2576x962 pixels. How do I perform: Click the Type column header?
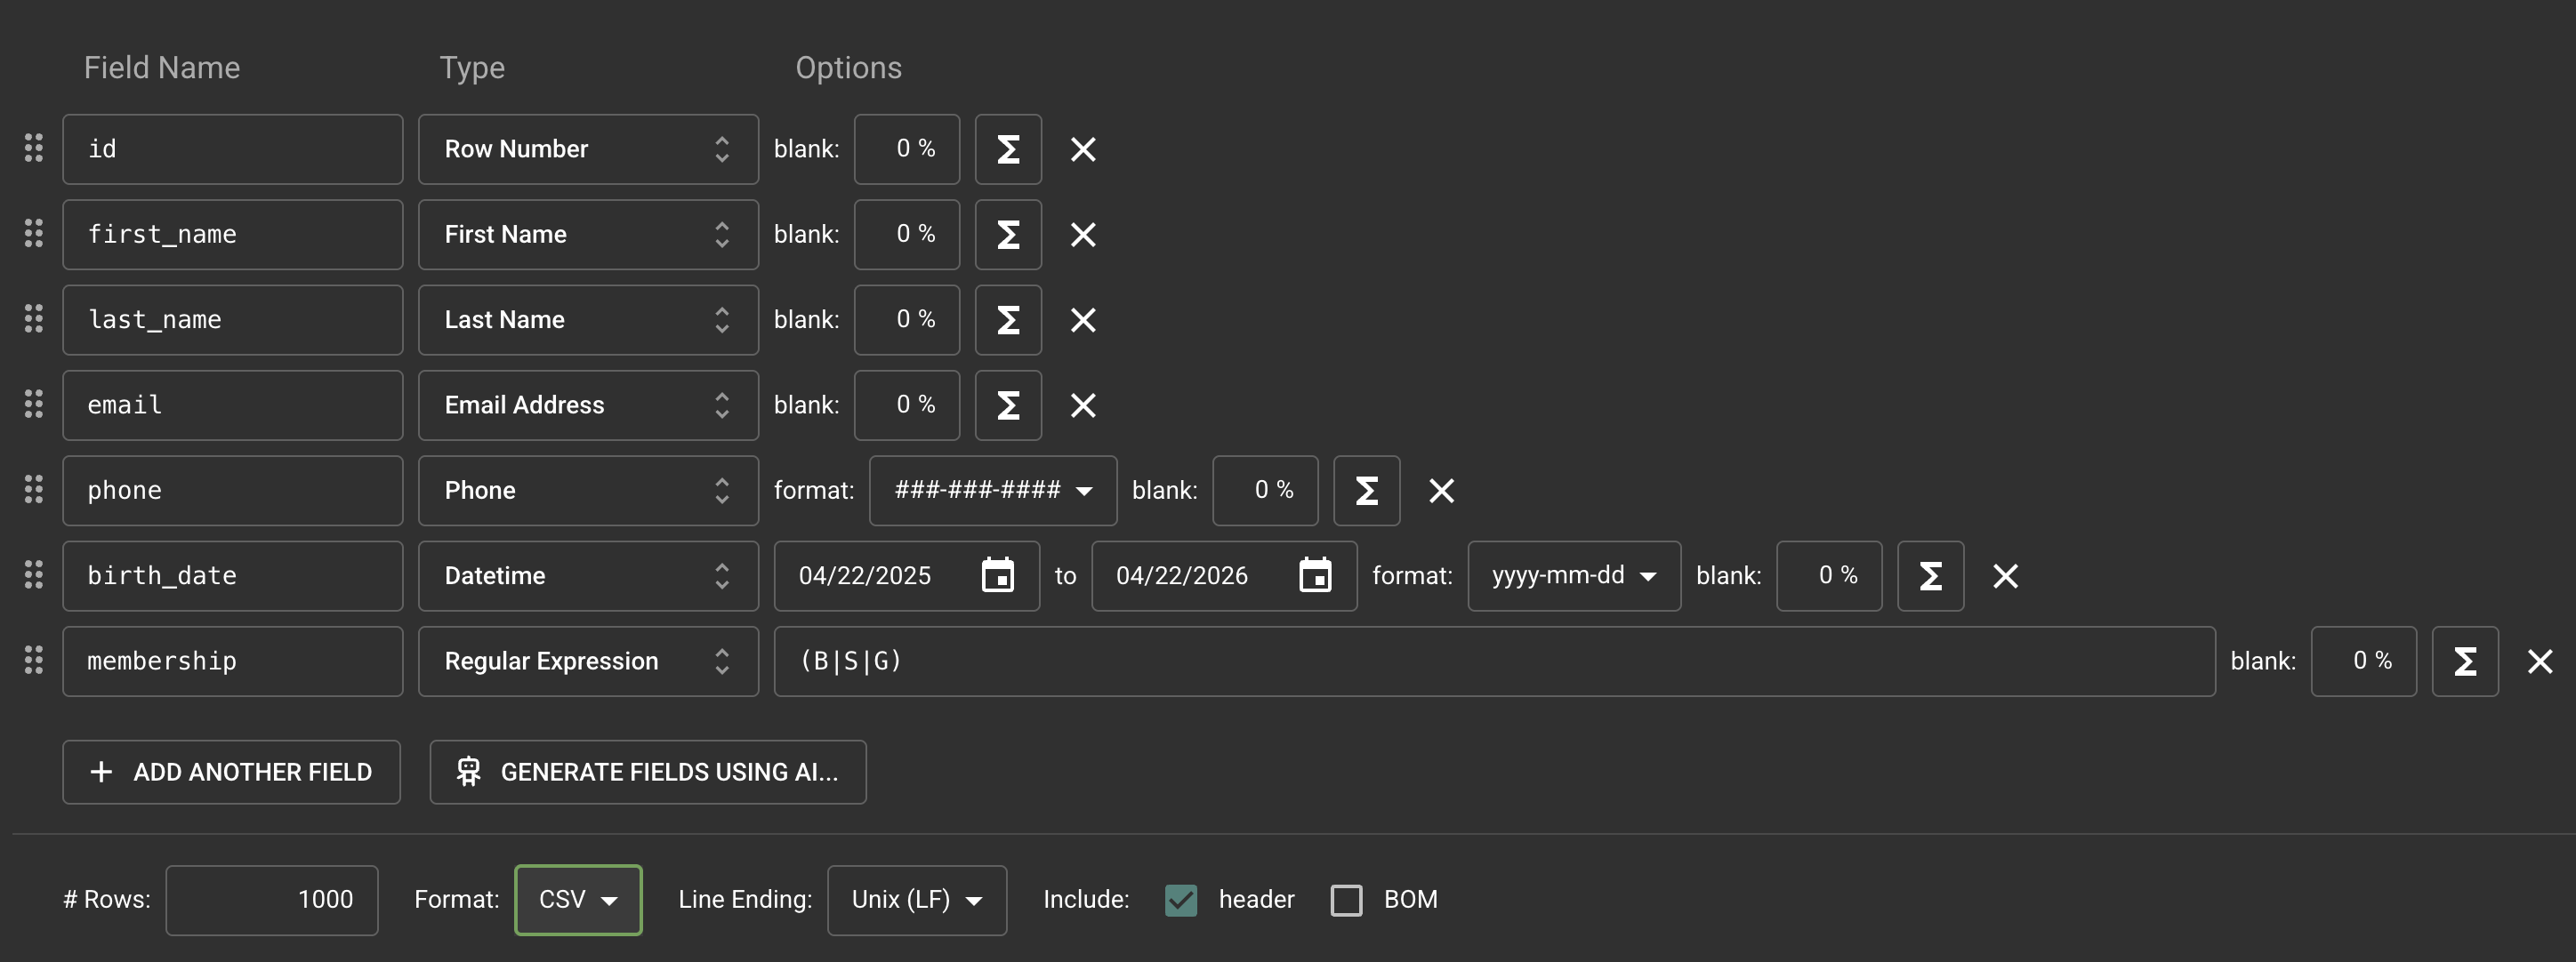click(x=472, y=68)
